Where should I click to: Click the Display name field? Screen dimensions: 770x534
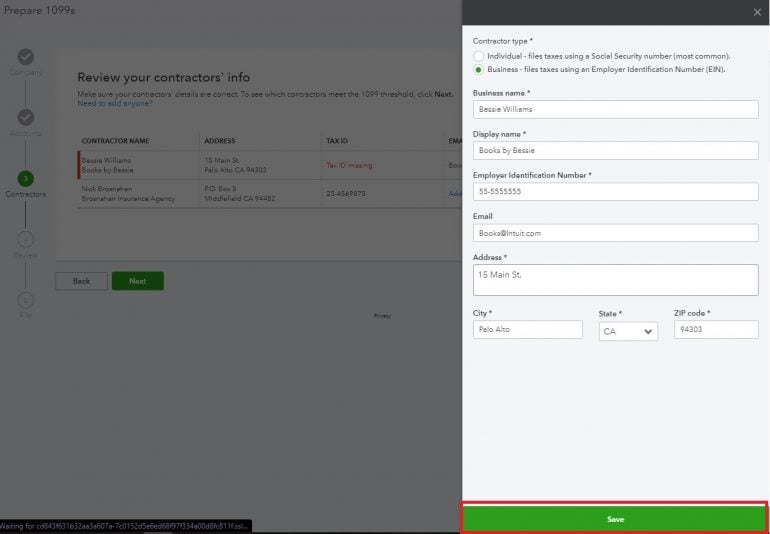(615, 150)
